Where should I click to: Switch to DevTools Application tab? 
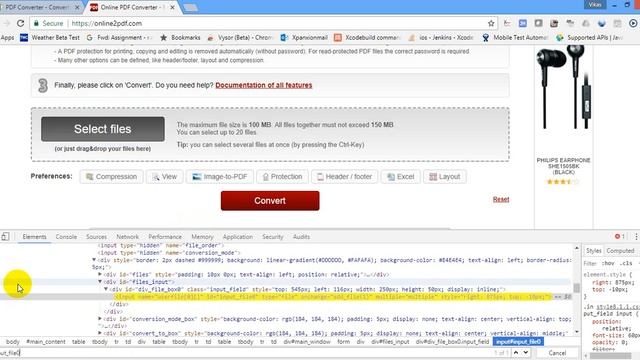point(238,237)
